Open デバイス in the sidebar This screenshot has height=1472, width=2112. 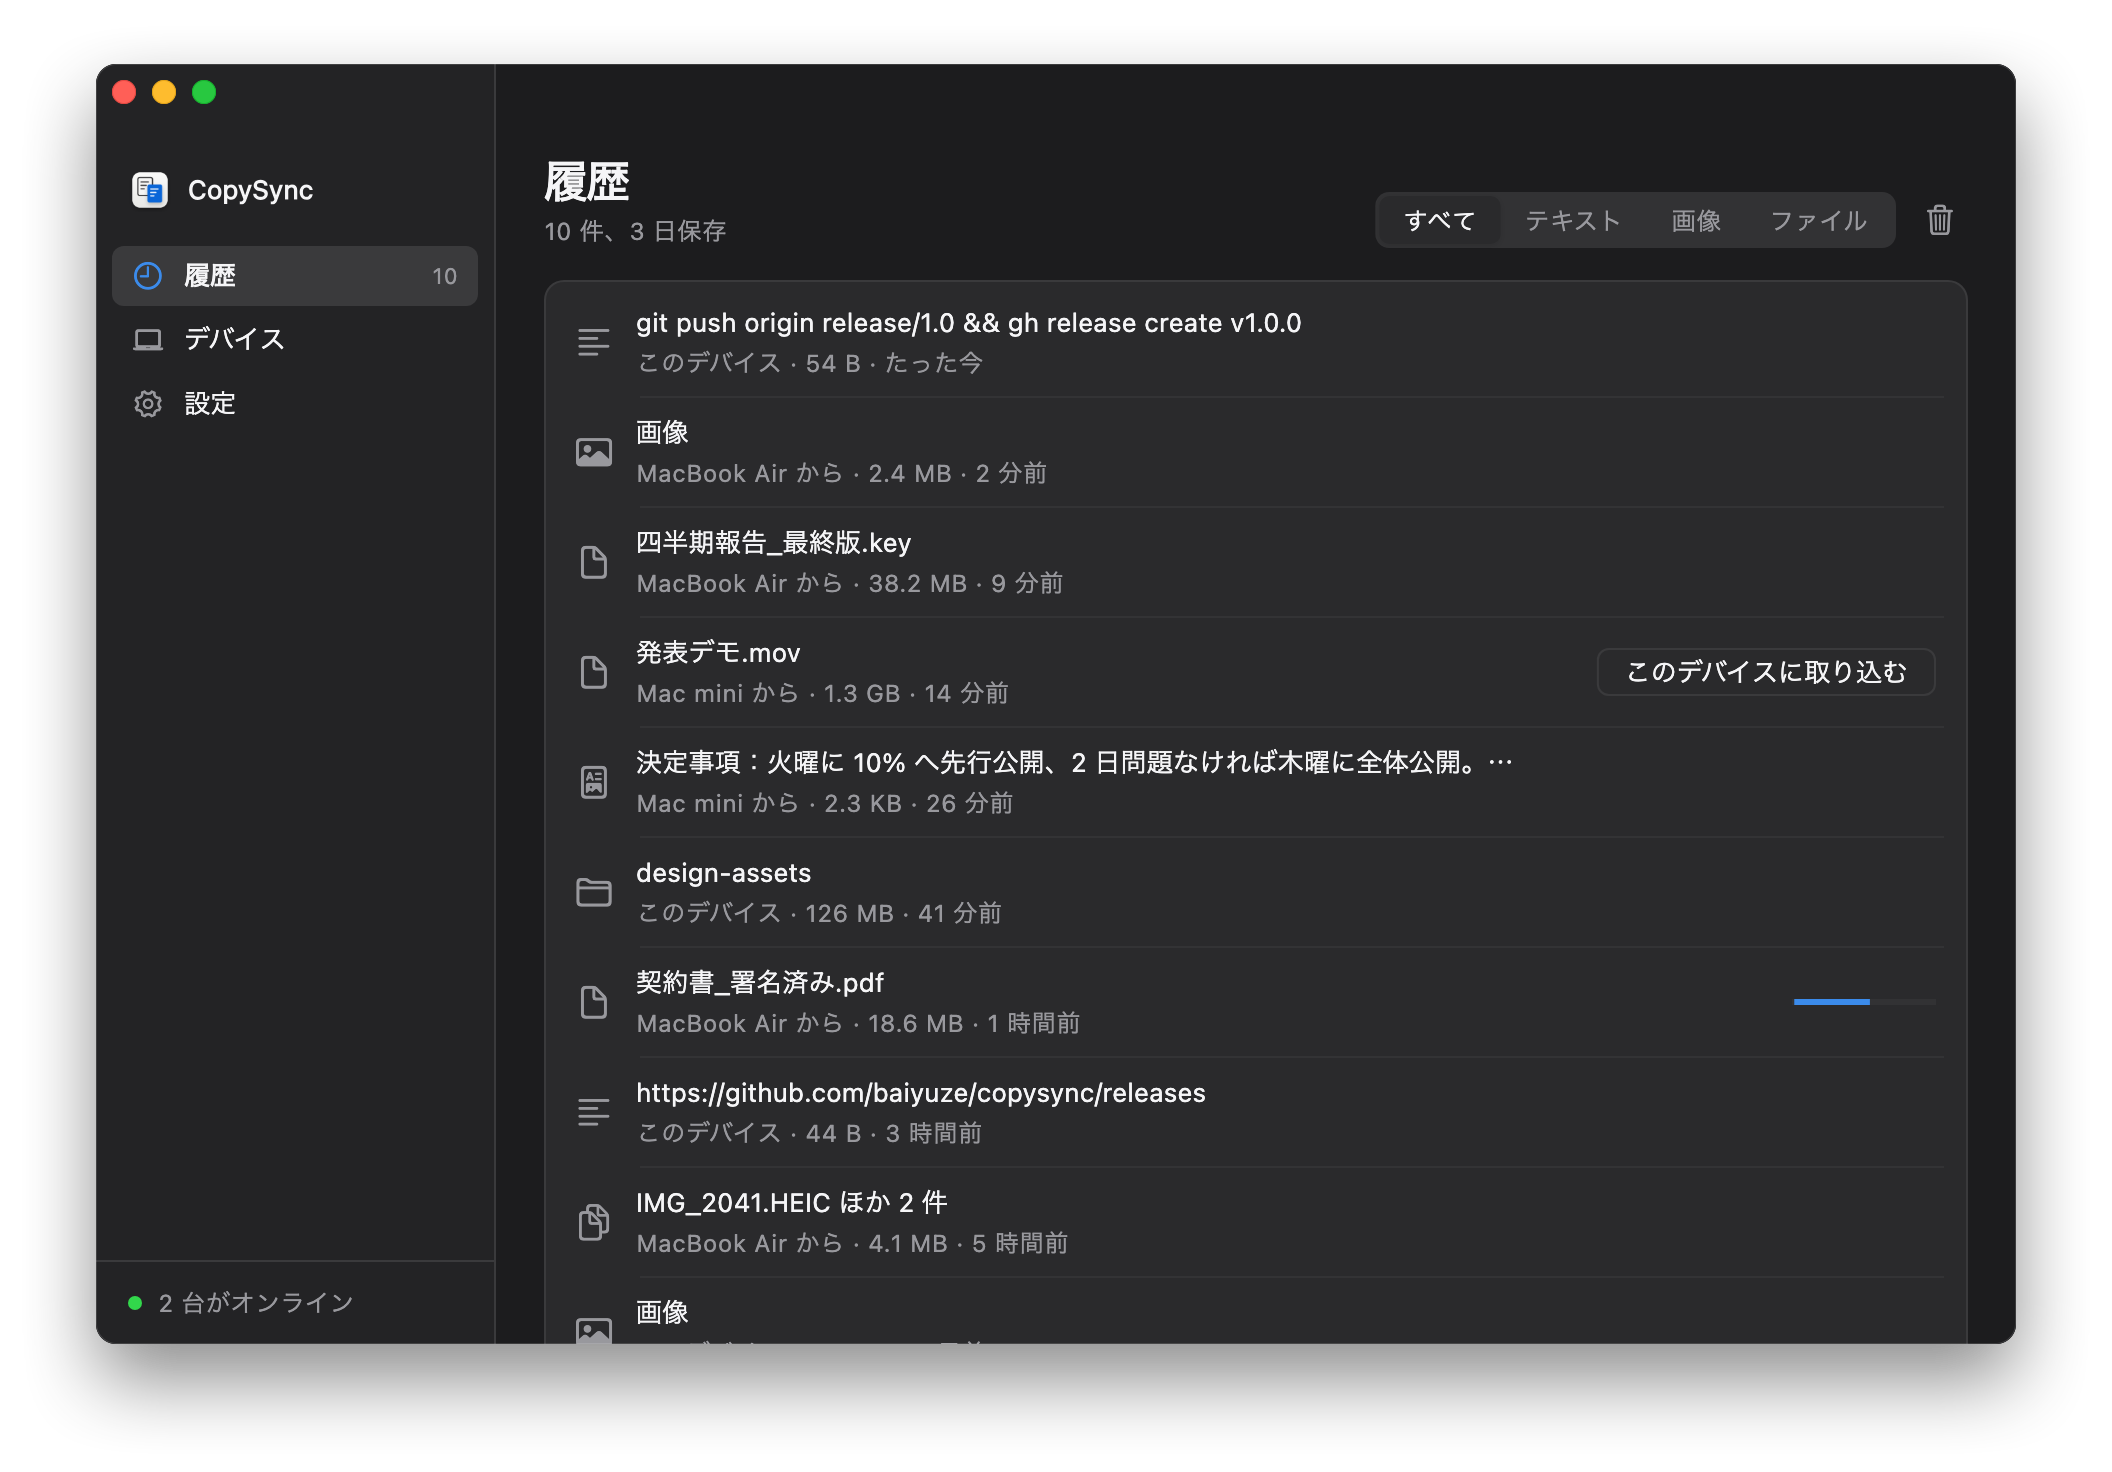(295, 340)
